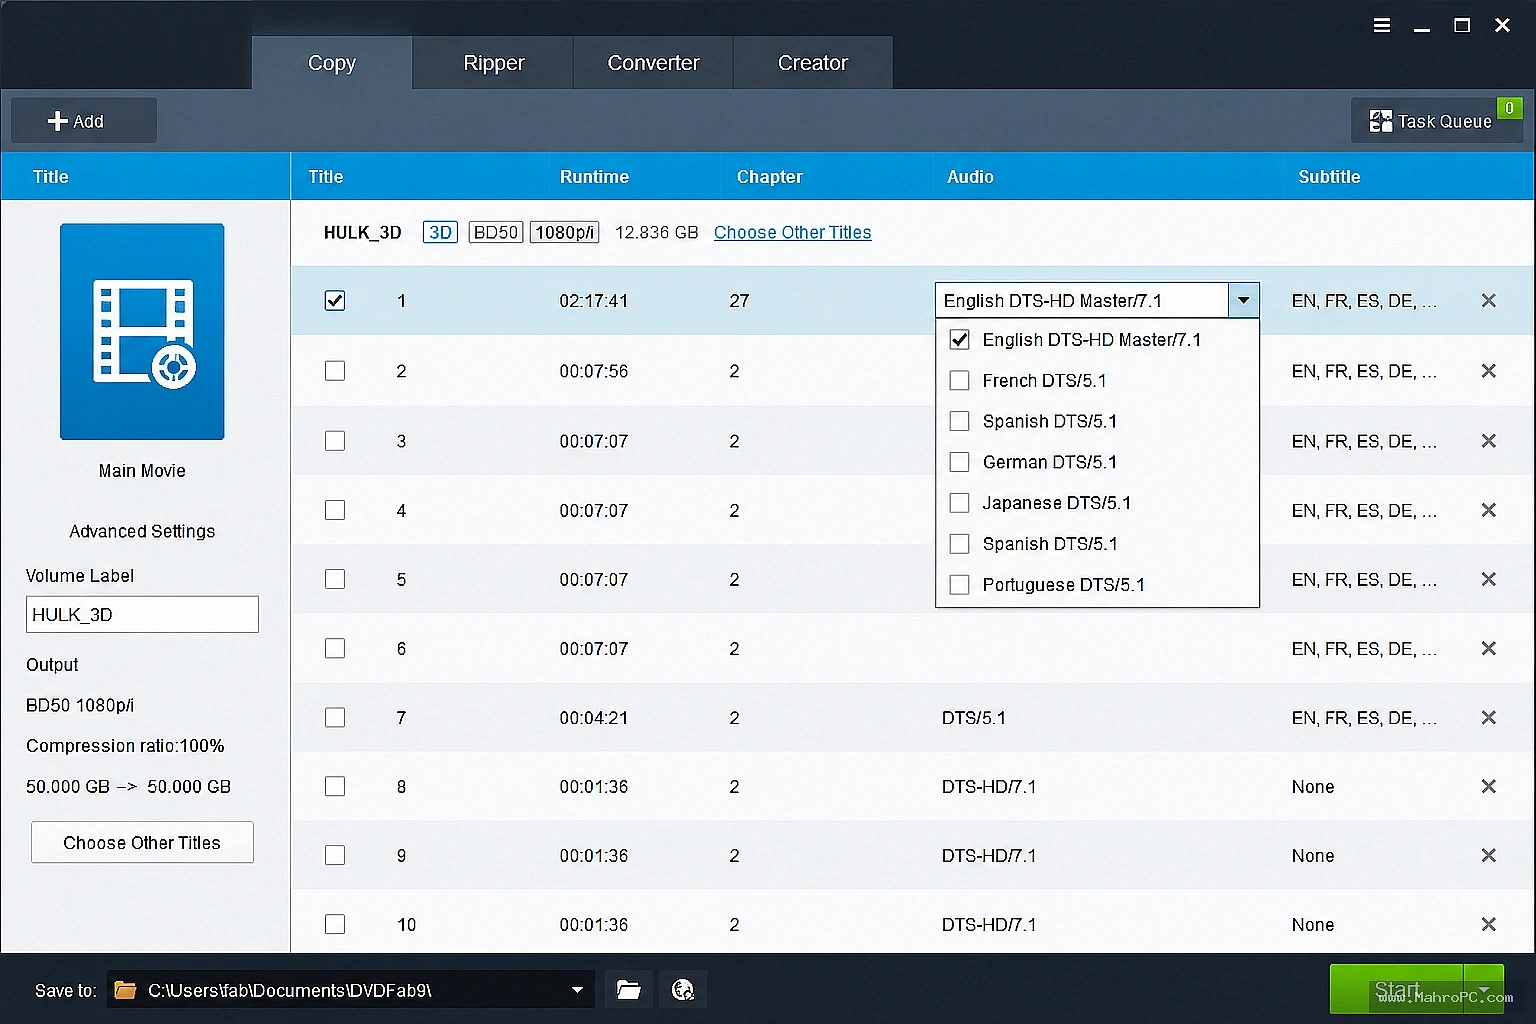Viewport: 1536px width, 1024px height.
Task: Switch to the Creator tab
Action: 813,63
